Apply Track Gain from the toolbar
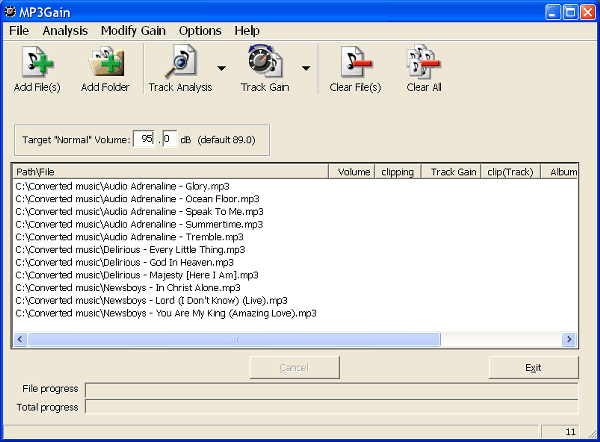 [x=265, y=69]
